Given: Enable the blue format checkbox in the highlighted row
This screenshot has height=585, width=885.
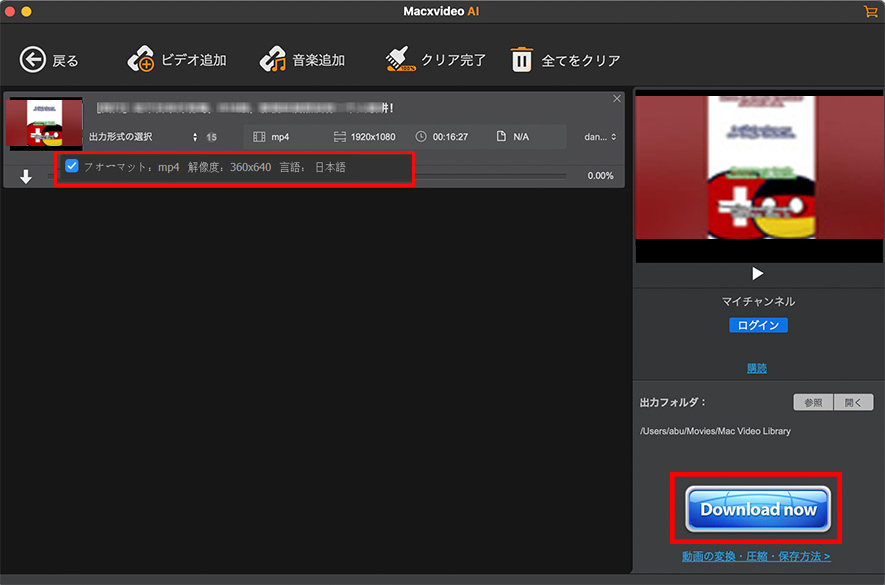Looking at the screenshot, I should click(71, 166).
